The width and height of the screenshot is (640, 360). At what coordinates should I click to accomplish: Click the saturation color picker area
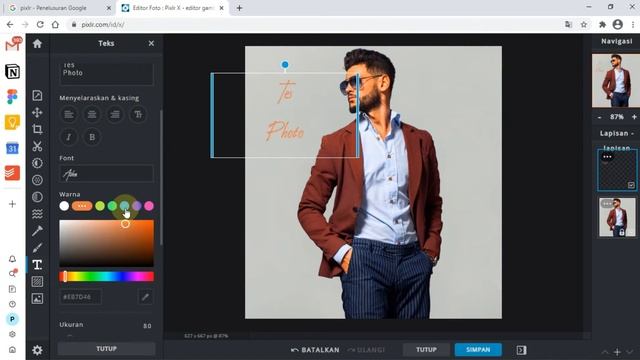[x=107, y=243]
